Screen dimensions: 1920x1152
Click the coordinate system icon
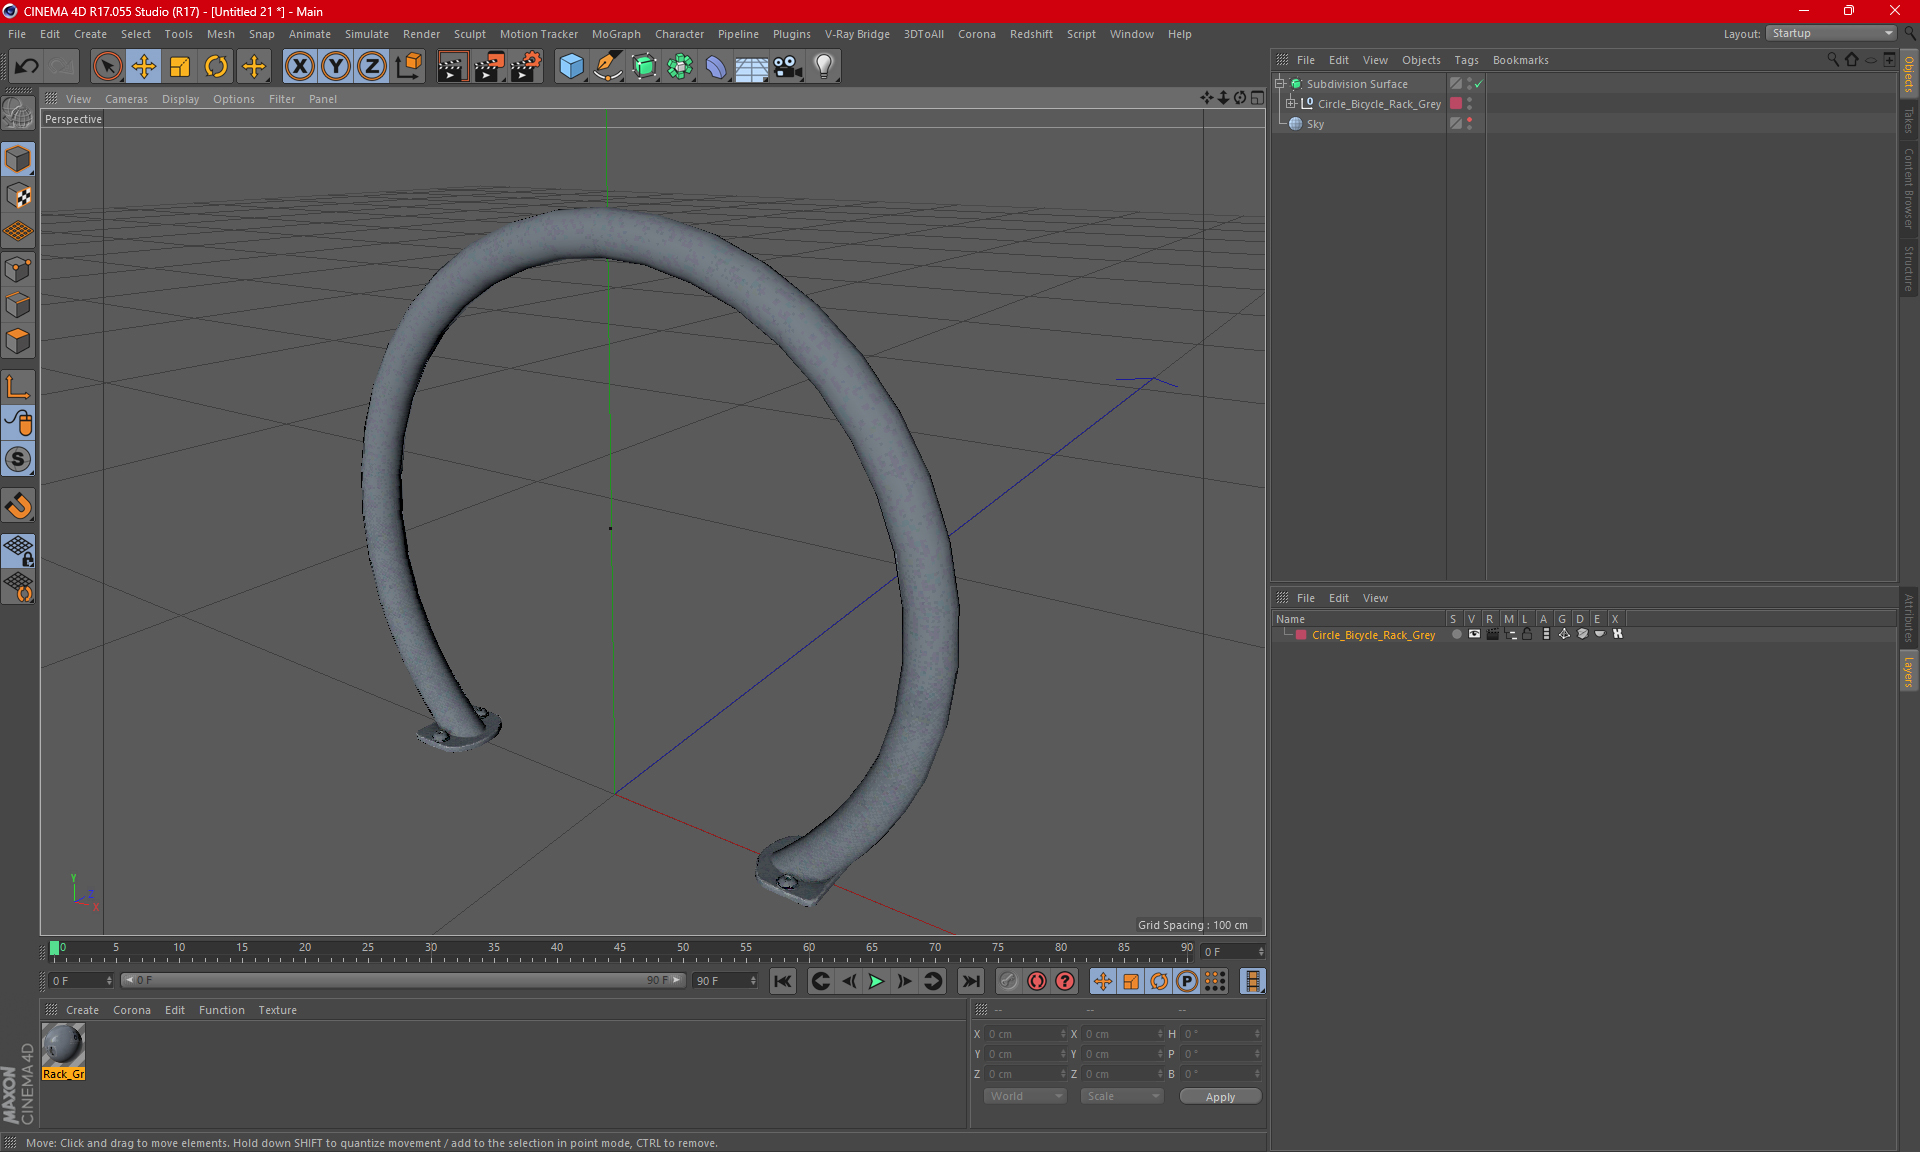(x=408, y=67)
